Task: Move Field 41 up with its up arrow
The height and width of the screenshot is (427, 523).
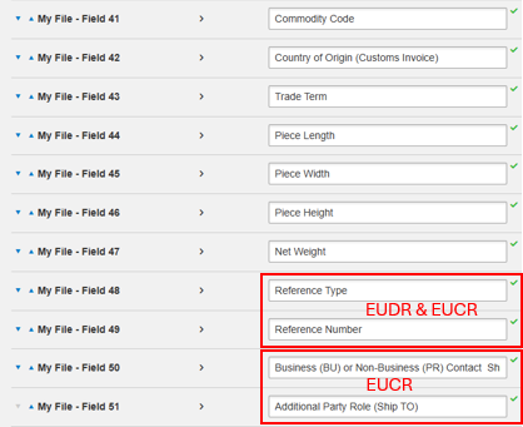Action: pos(31,19)
